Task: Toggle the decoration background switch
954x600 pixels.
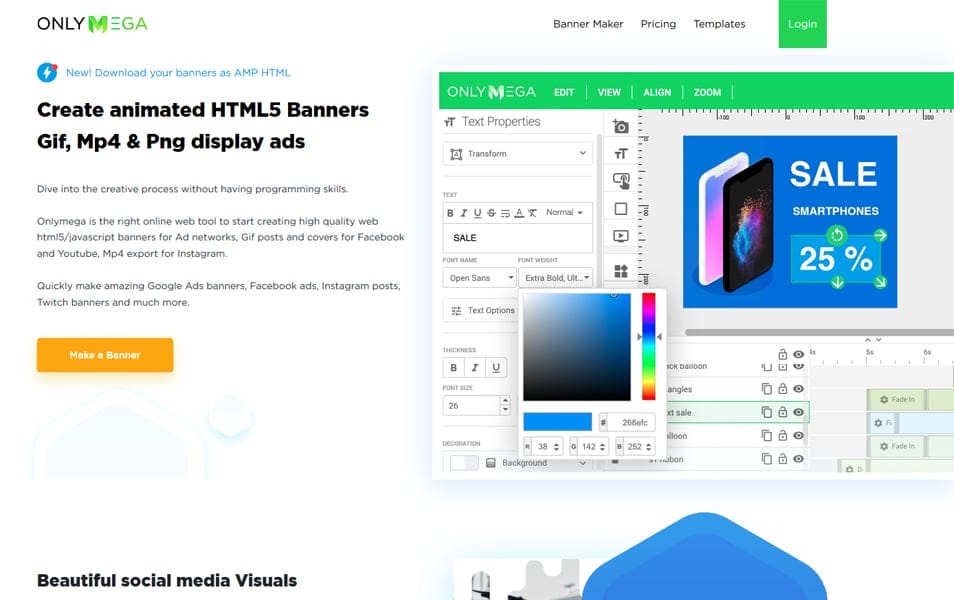Action: click(463, 463)
